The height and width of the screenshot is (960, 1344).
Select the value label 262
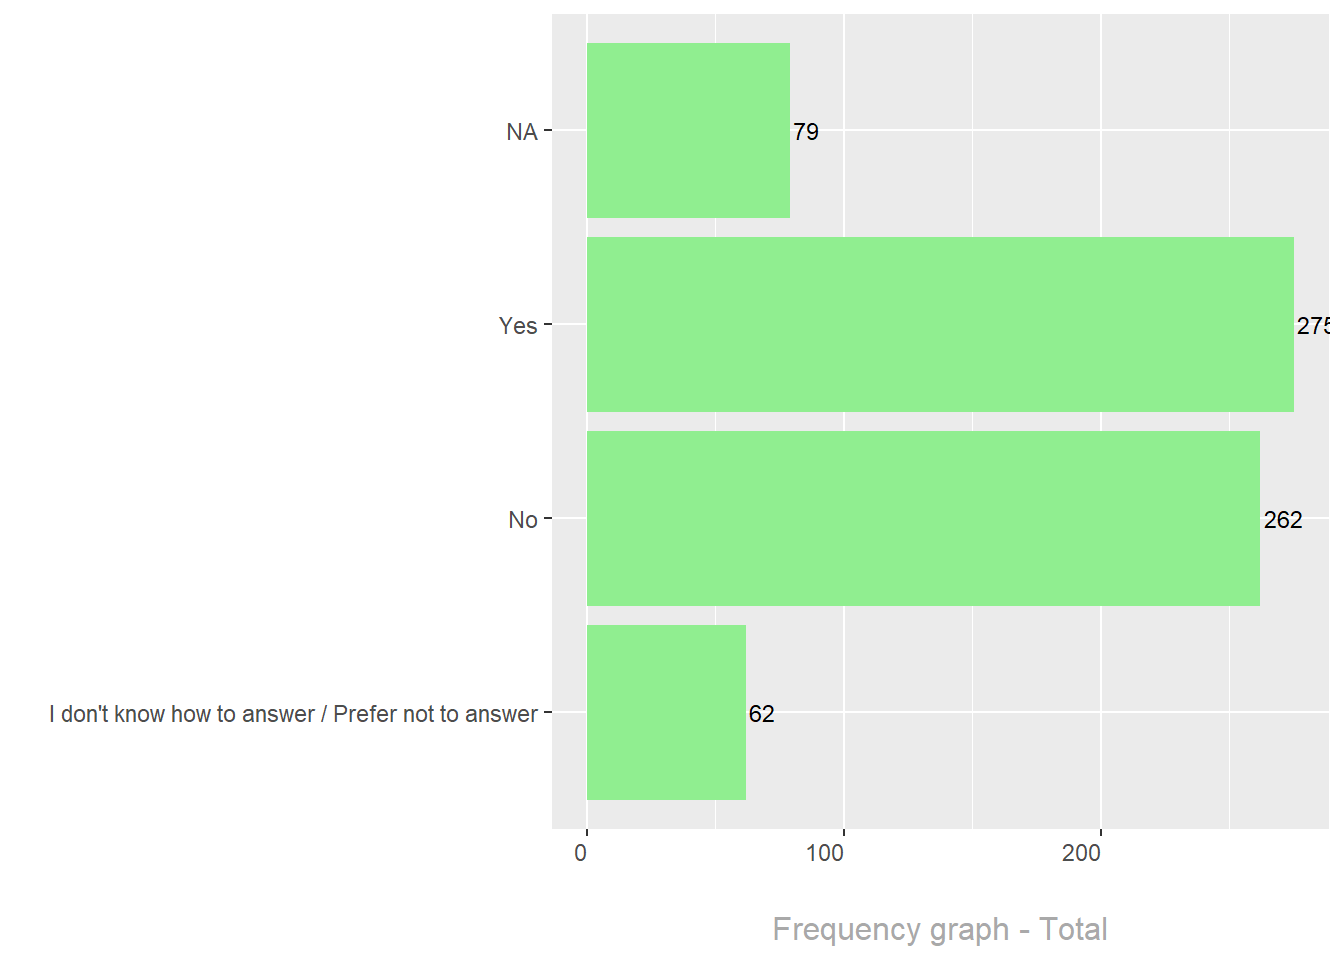(1283, 520)
